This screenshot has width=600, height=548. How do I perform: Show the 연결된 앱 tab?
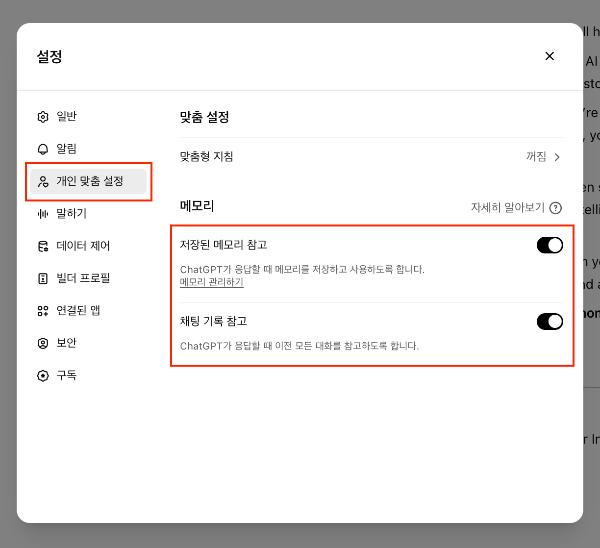(88, 311)
